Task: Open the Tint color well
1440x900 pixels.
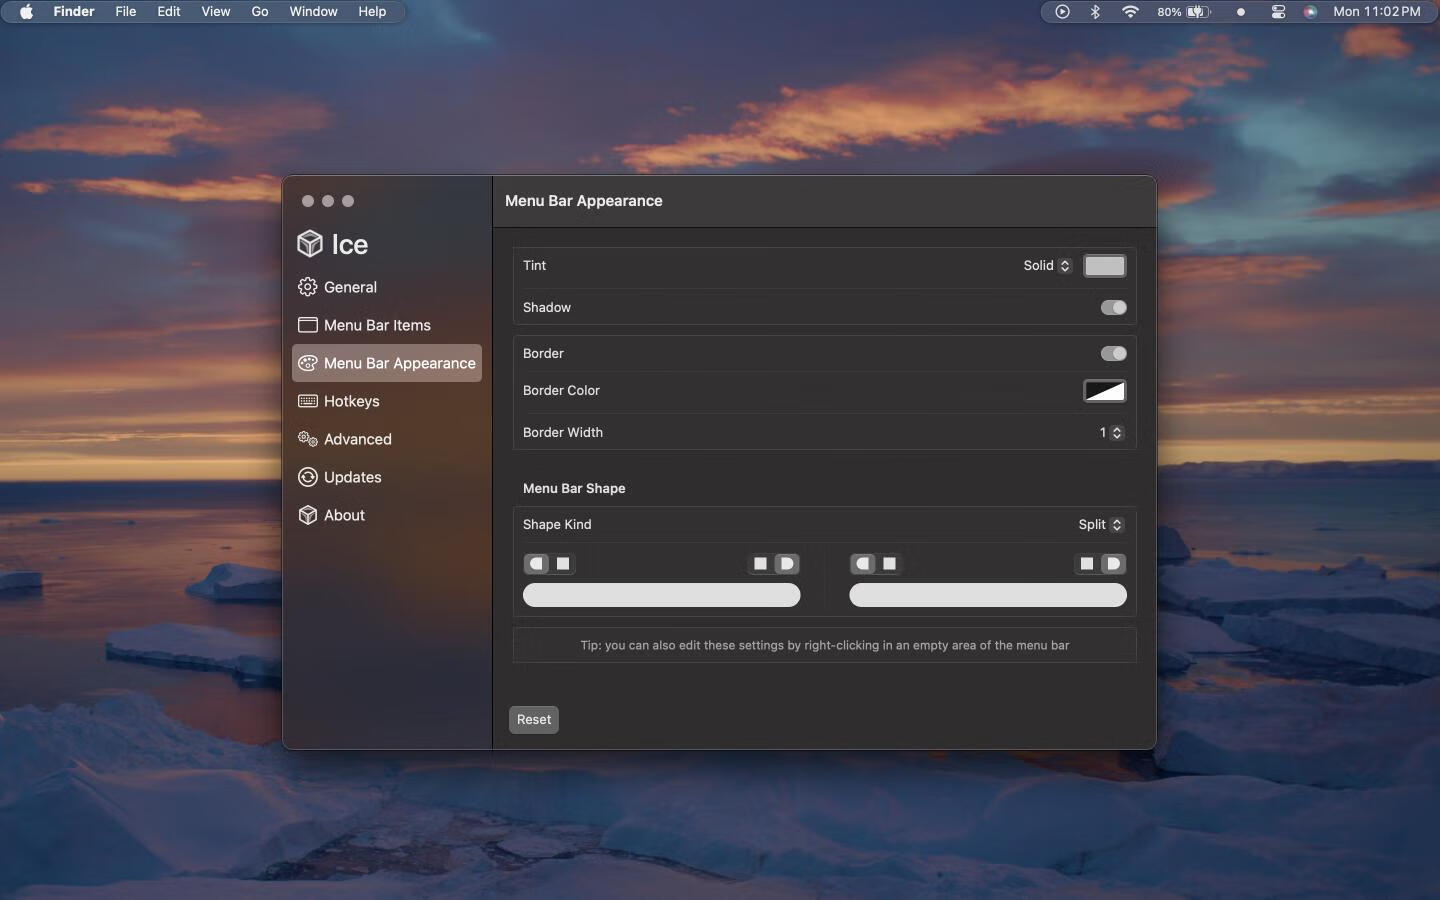Action: click(x=1105, y=266)
